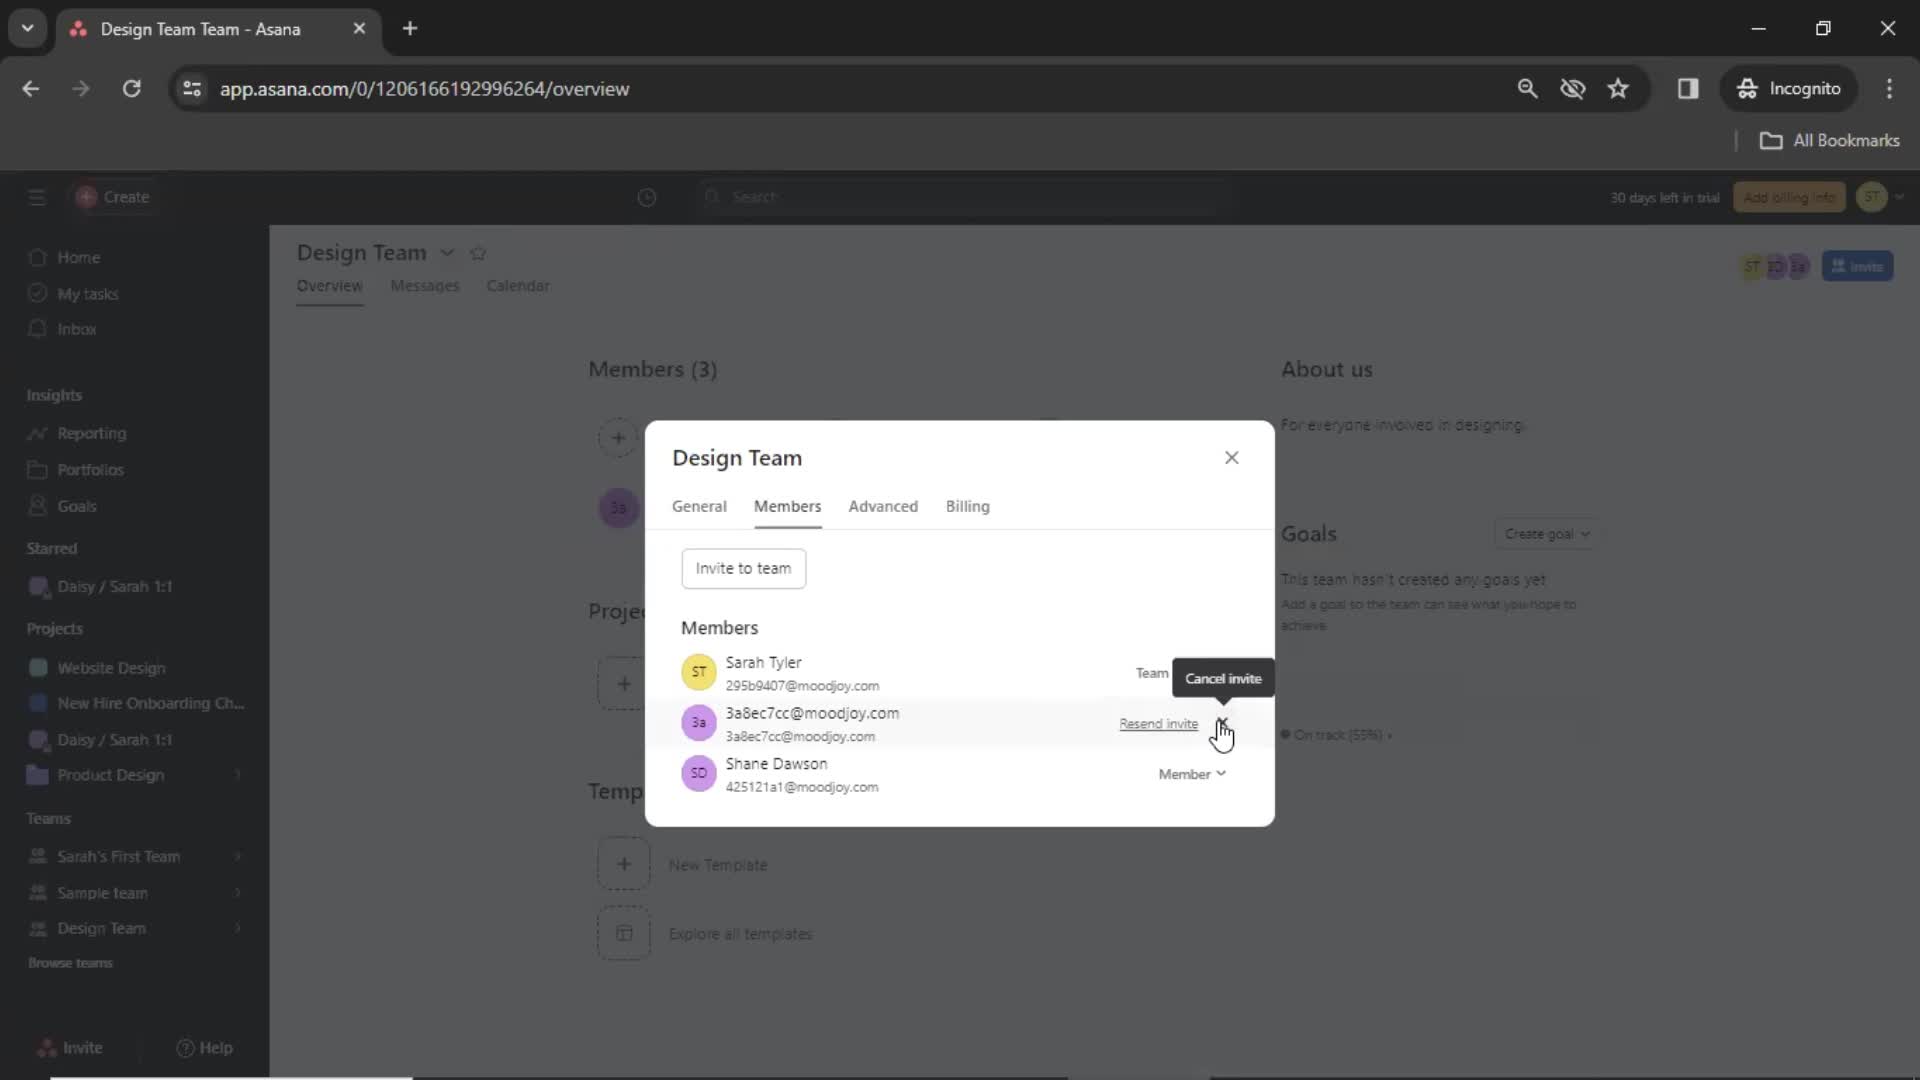Click Browse teams in sidebar
This screenshot has height=1080, width=1920.
click(x=70, y=963)
